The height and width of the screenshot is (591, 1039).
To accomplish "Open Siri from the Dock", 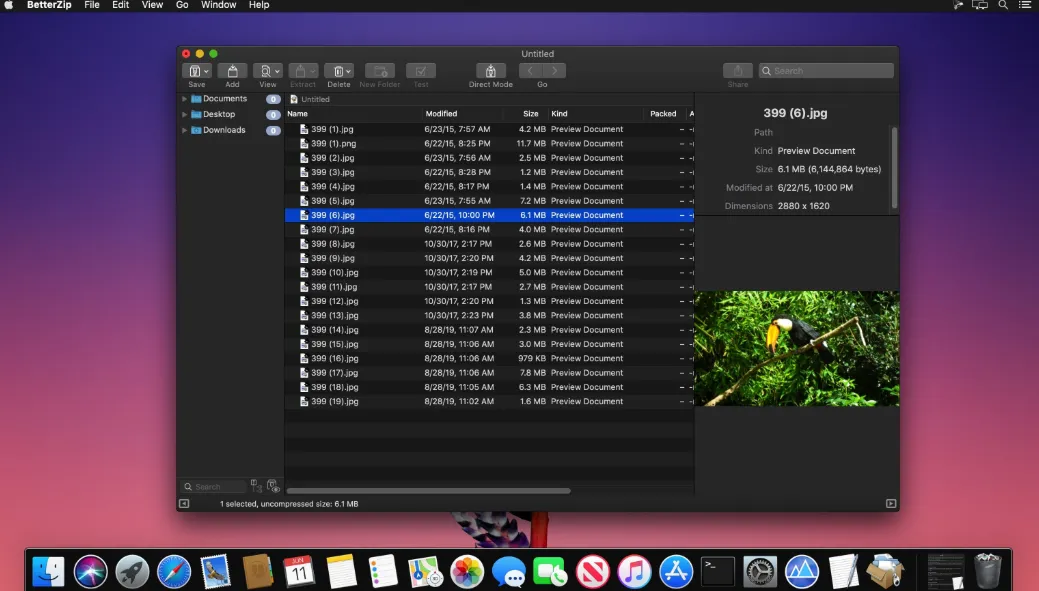I will click(x=90, y=571).
